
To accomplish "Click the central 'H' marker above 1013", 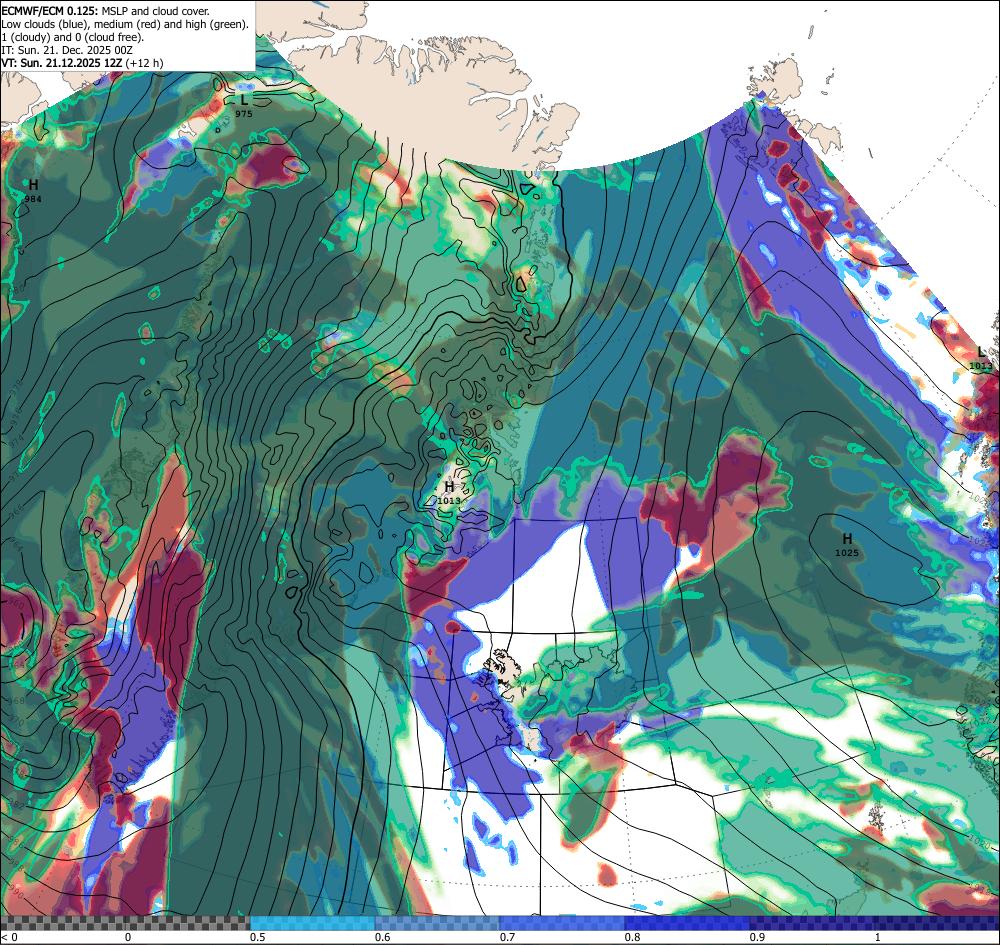I will pyautogui.click(x=449, y=487).
